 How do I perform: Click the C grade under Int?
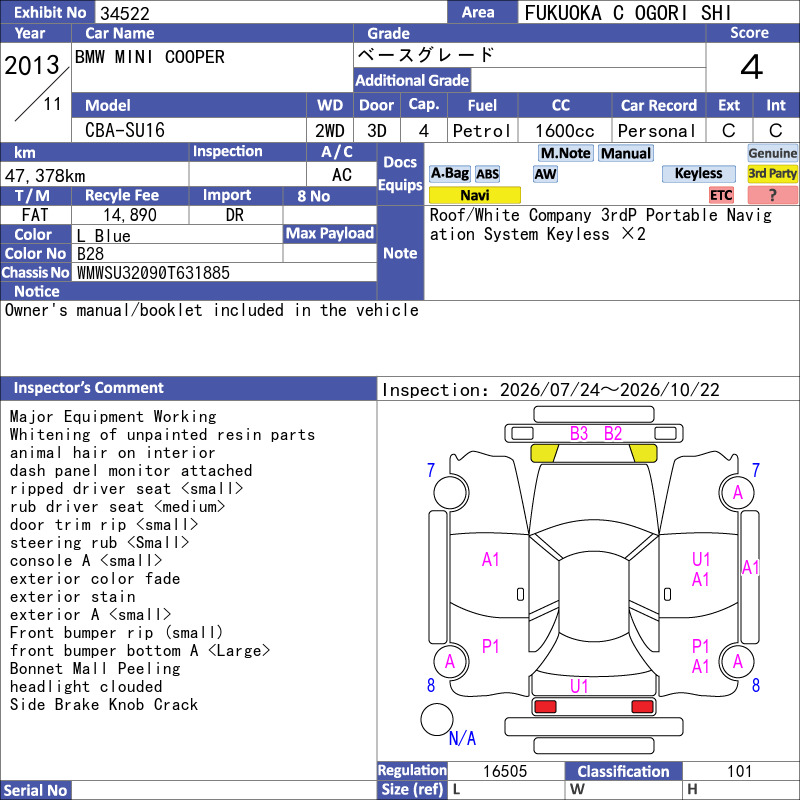click(x=776, y=131)
